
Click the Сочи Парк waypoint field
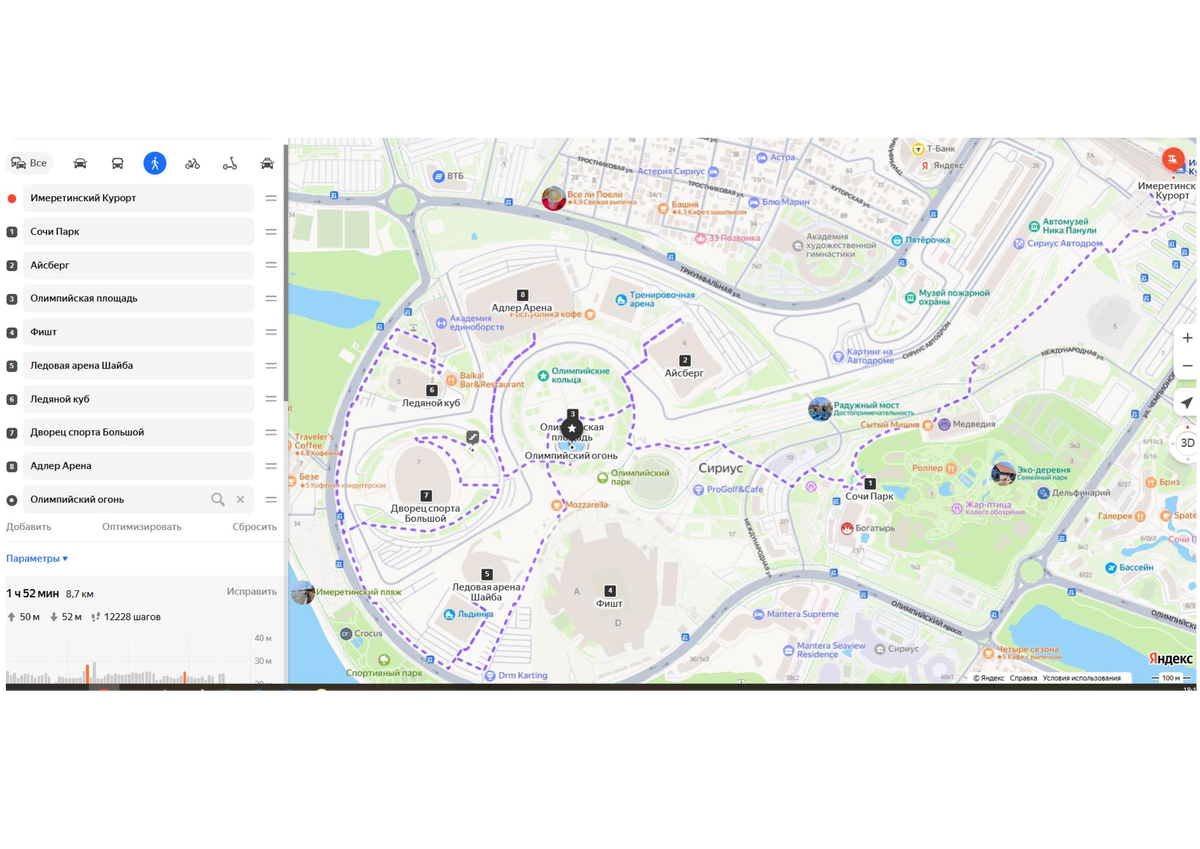point(138,231)
